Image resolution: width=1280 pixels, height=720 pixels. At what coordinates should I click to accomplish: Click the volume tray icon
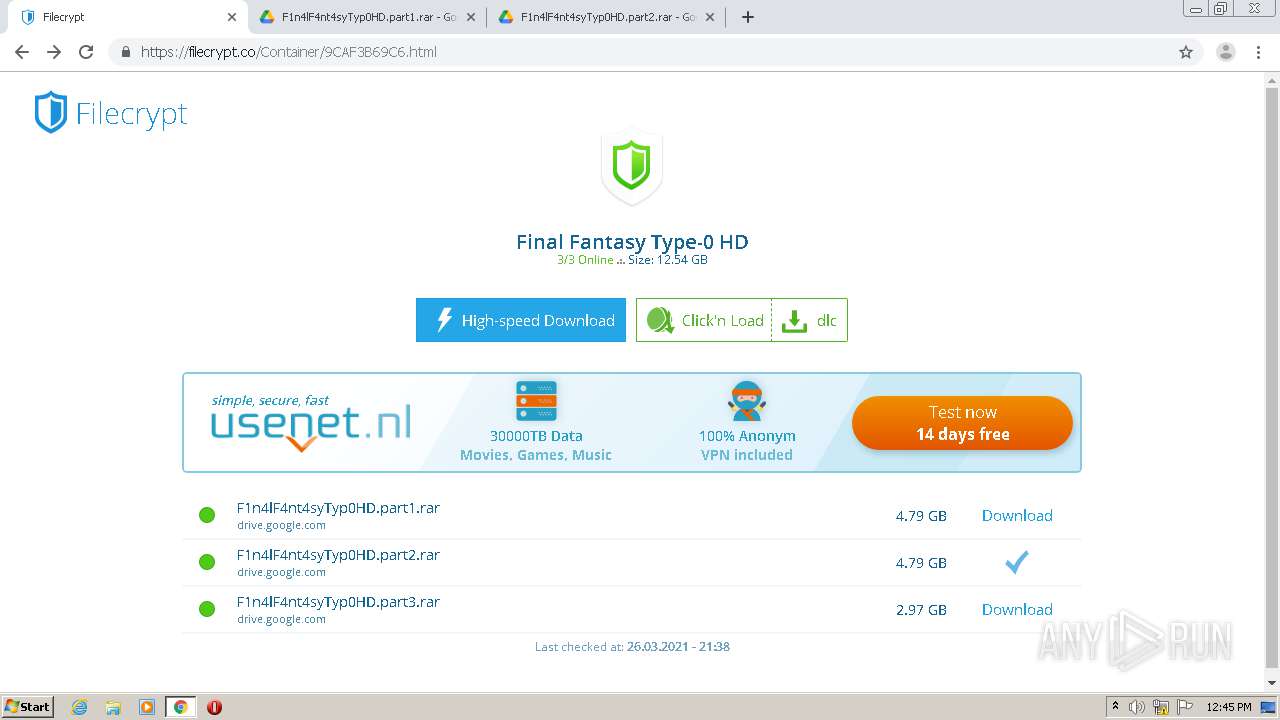pyautogui.click(x=1137, y=707)
